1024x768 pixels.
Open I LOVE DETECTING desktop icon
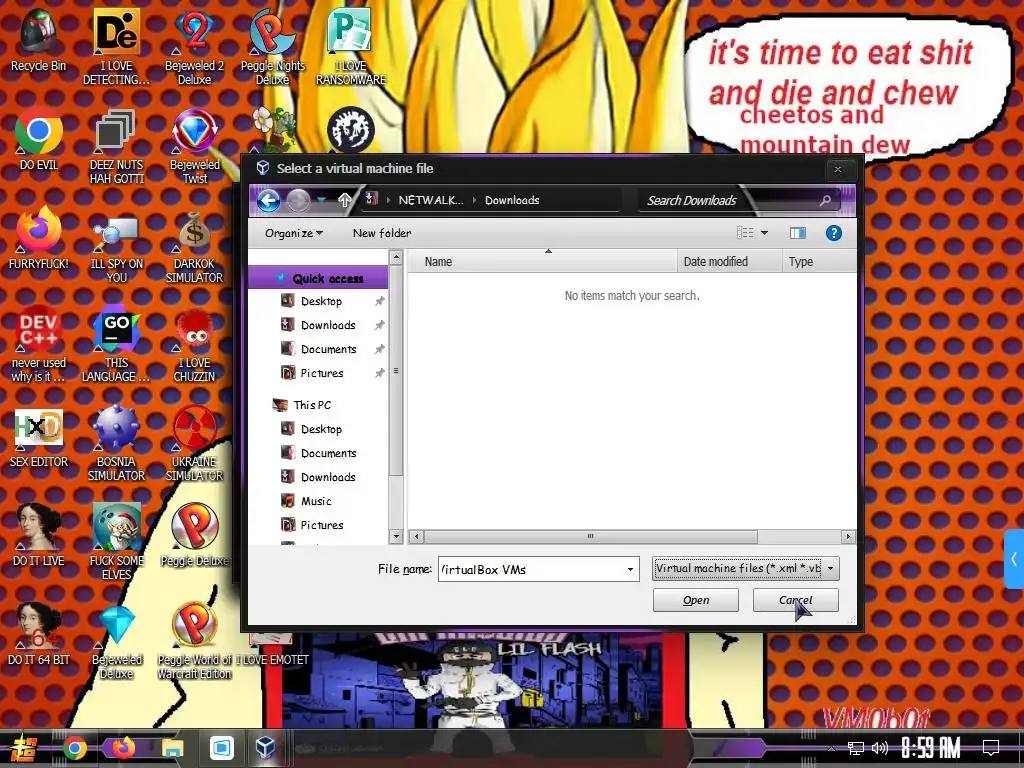pos(116,47)
